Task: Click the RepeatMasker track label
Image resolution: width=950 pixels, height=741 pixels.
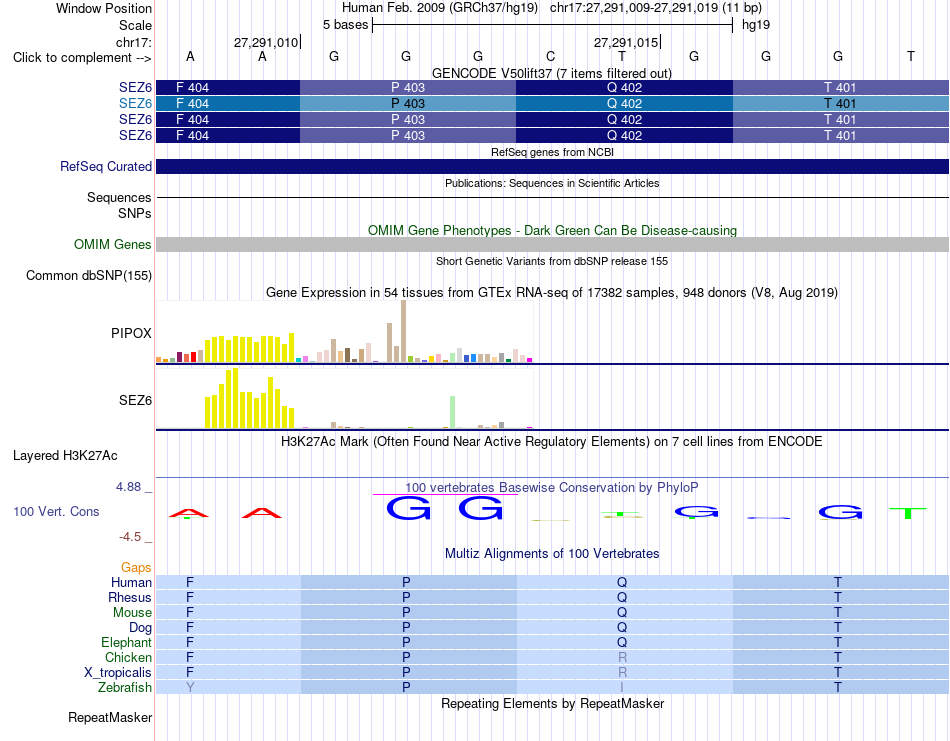Action: (x=110, y=717)
